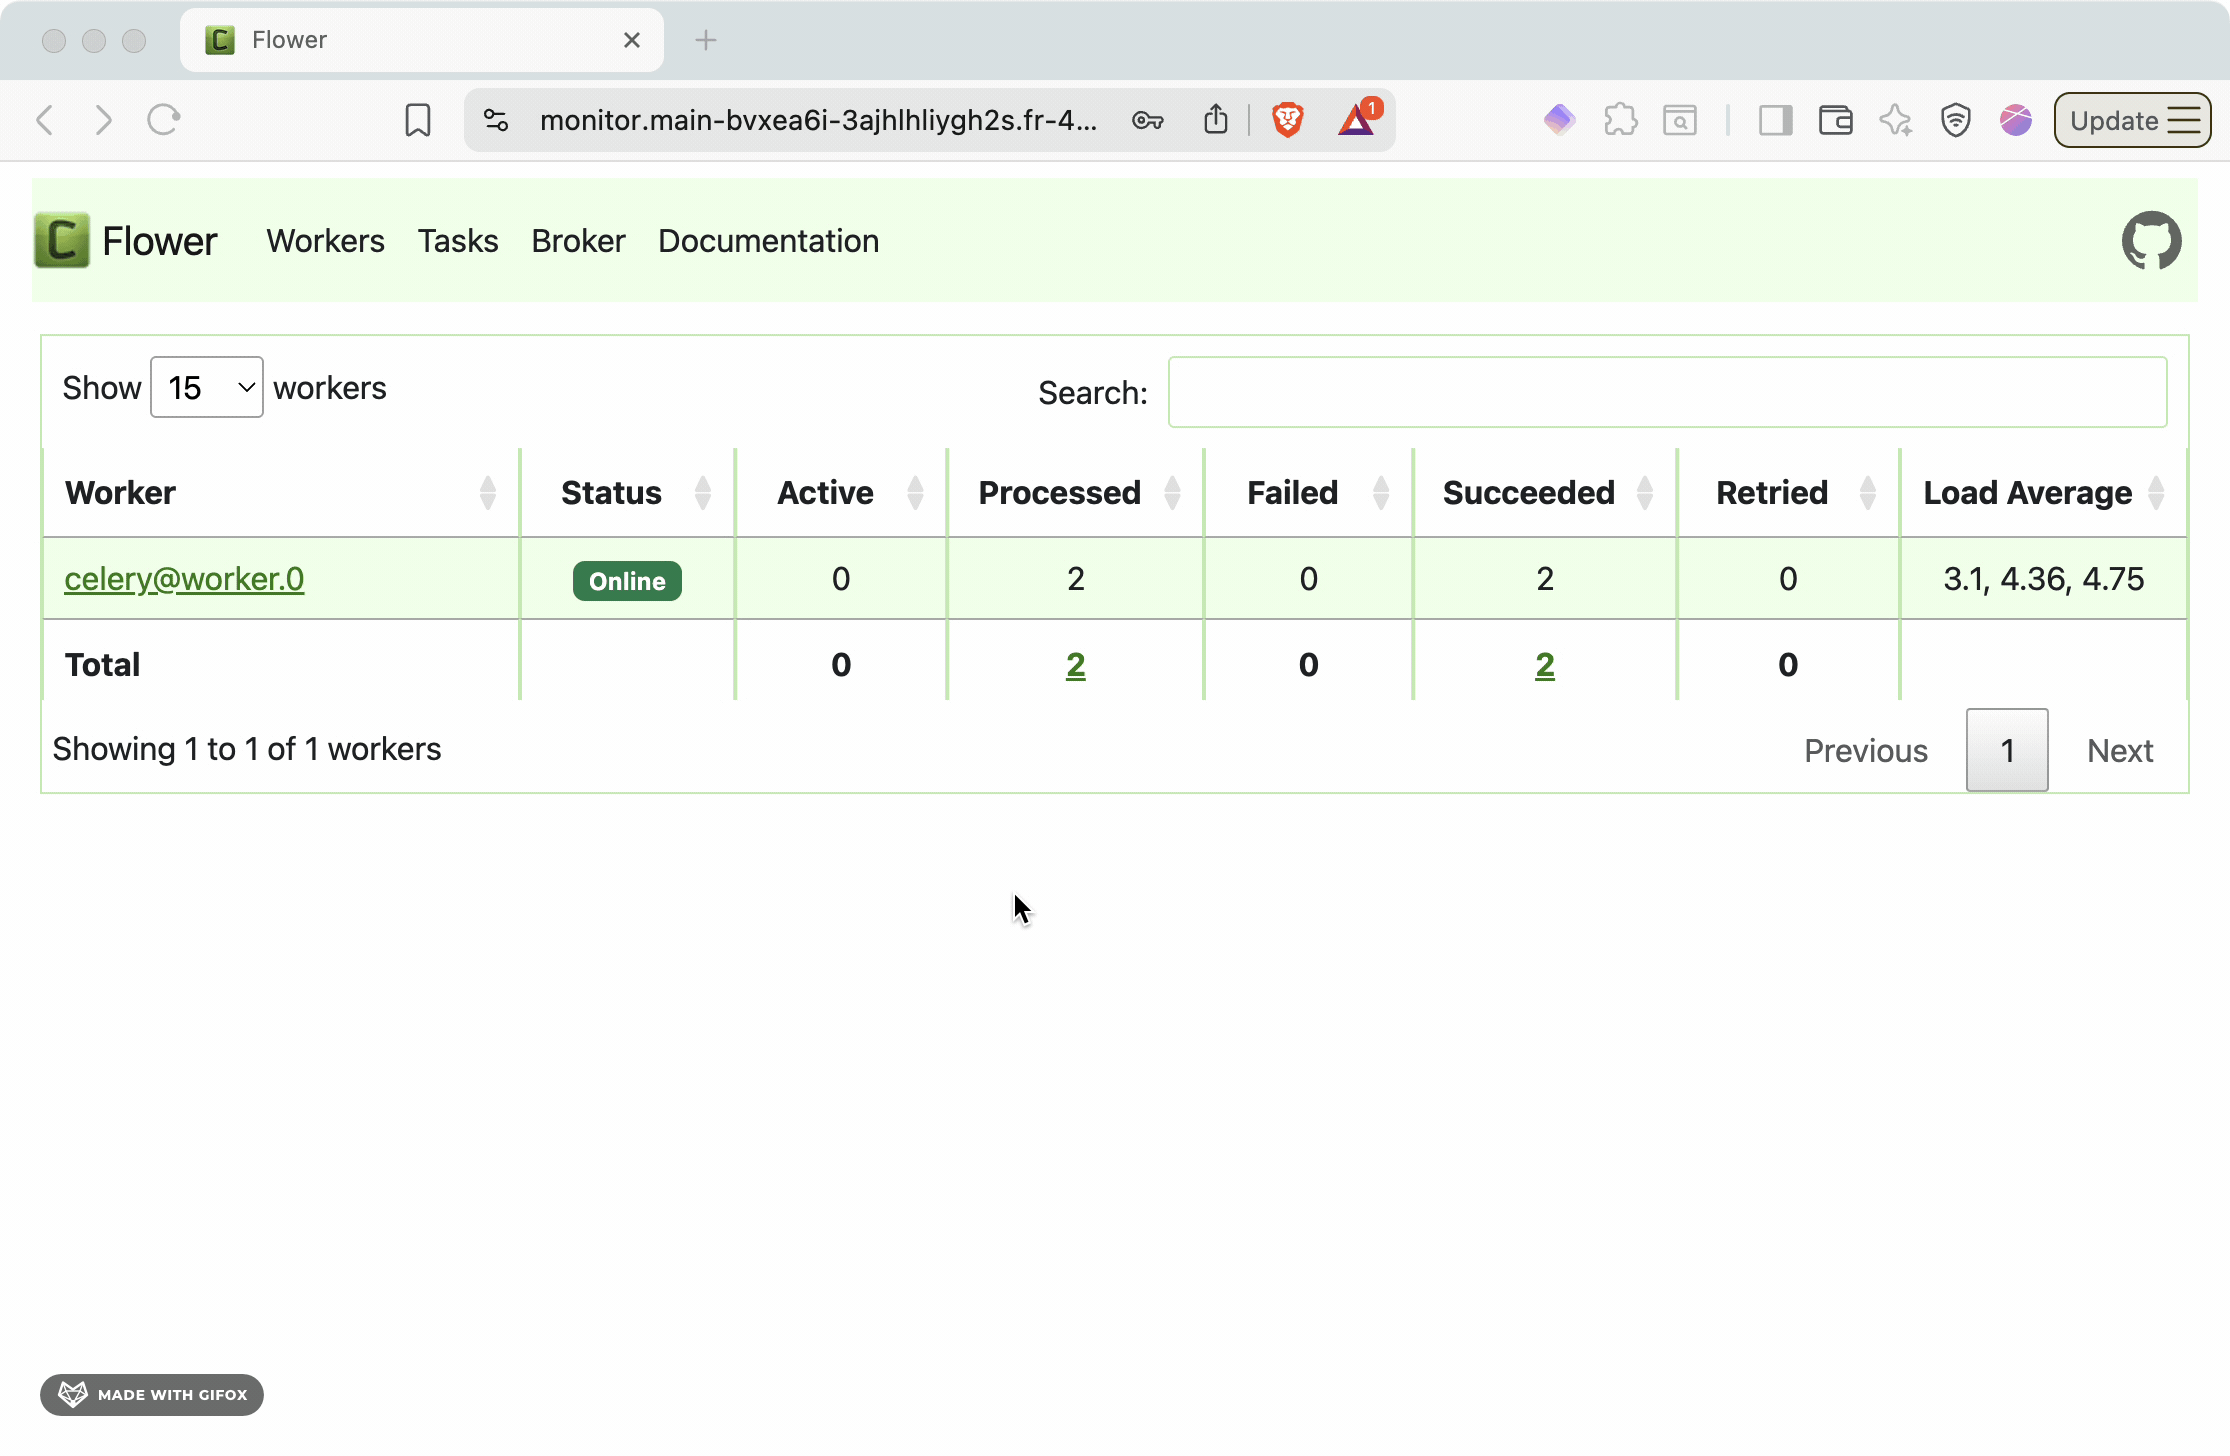This screenshot has width=2230, height=1456.
Task: Go to the Tasks page
Action: [458, 241]
